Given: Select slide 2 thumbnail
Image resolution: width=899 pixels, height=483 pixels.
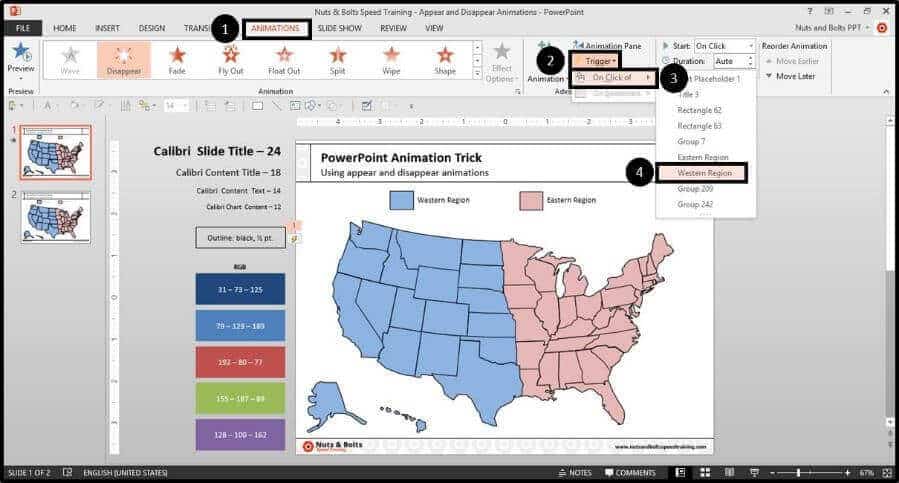Looking at the screenshot, I should coord(56,217).
